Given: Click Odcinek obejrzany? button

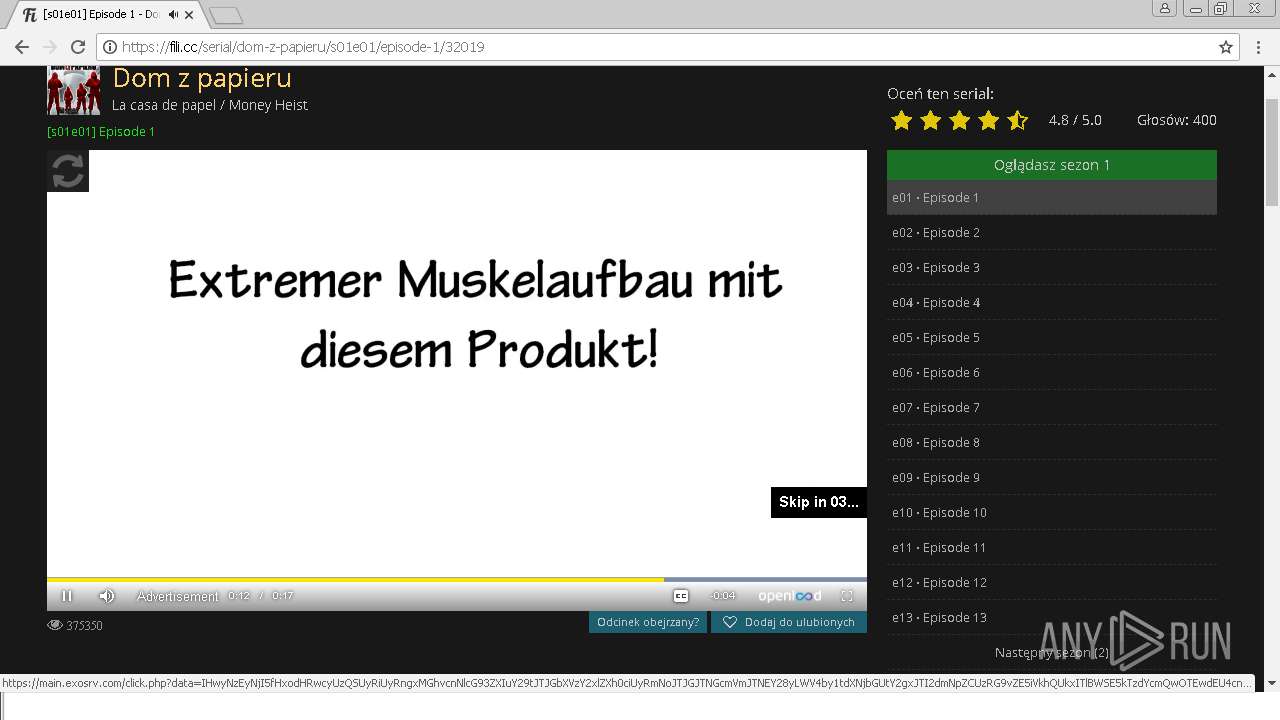Looking at the screenshot, I should [x=648, y=622].
